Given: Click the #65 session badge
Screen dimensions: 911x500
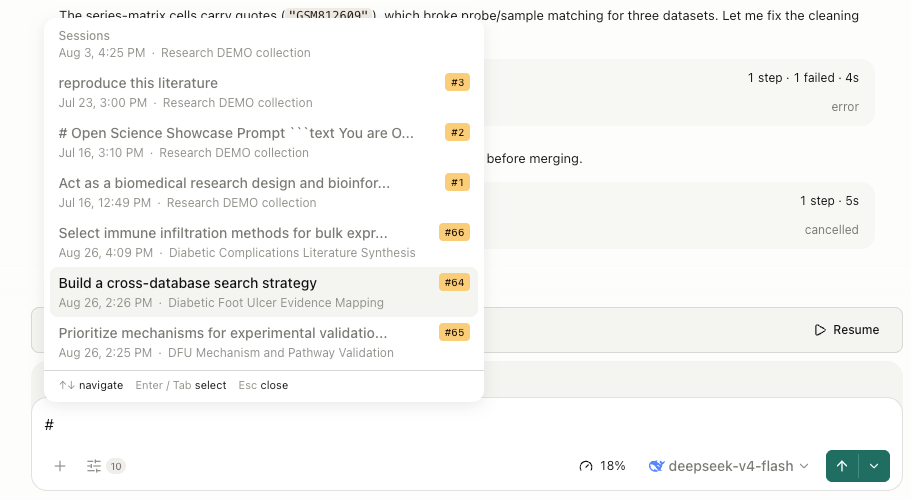Looking at the screenshot, I should point(454,332).
